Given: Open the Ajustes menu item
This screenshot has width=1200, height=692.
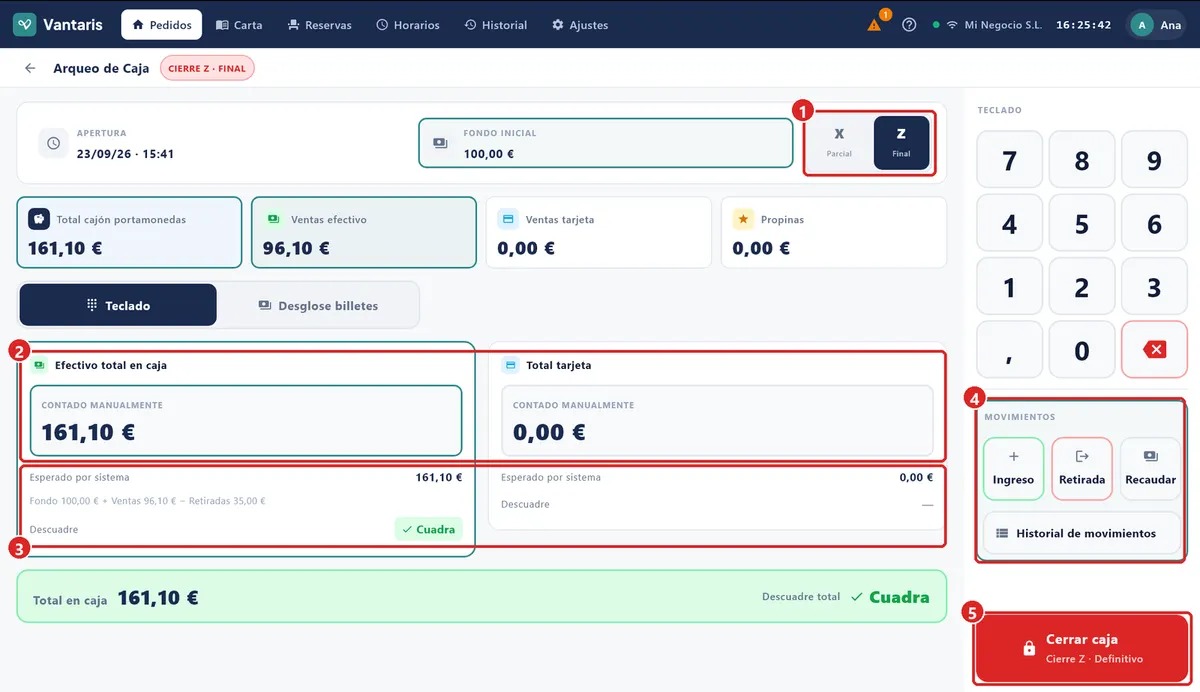Looking at the screenshot, I should click(580, 25).
